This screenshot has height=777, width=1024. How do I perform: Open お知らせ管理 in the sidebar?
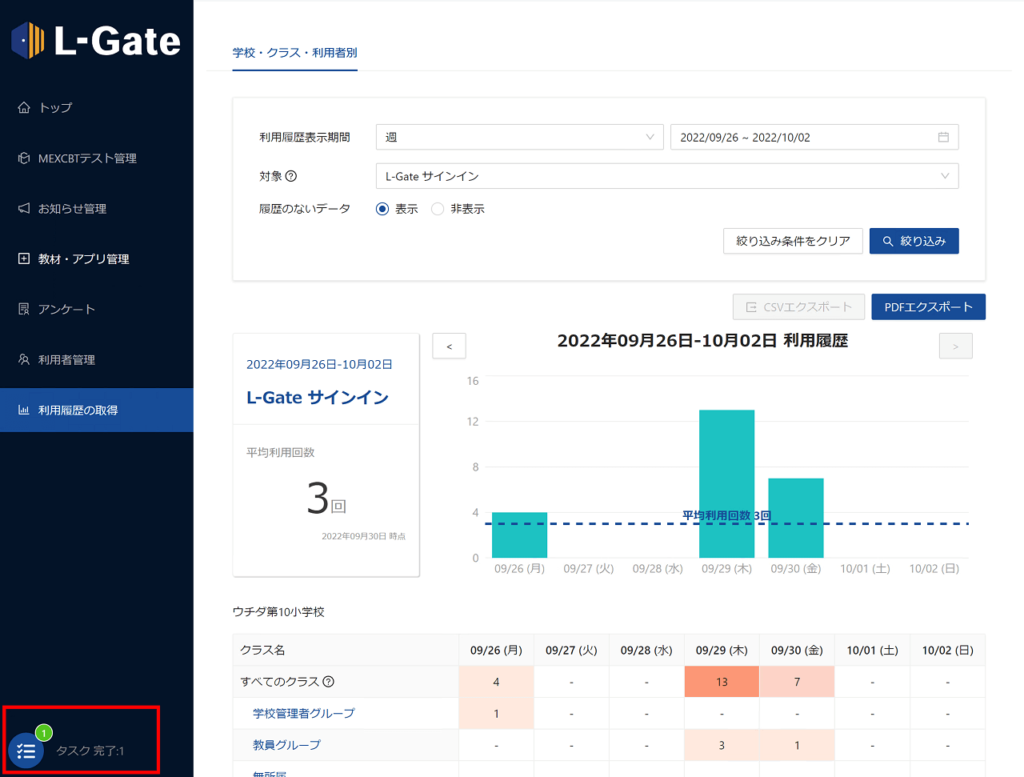[x=97, y=208]
